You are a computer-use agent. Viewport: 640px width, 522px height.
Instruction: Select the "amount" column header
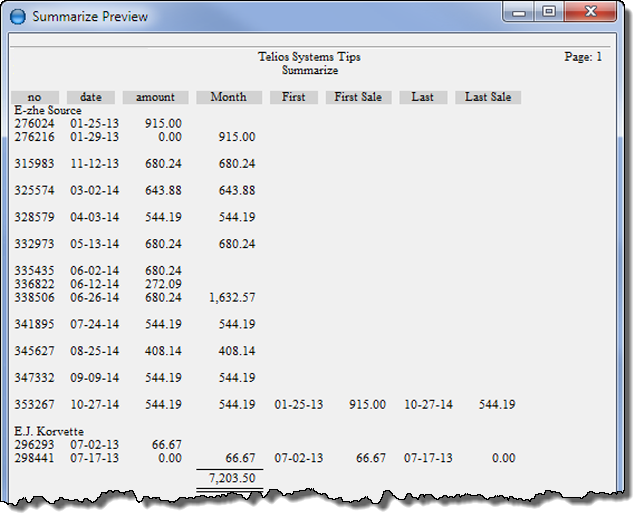(x=155, y=97)
